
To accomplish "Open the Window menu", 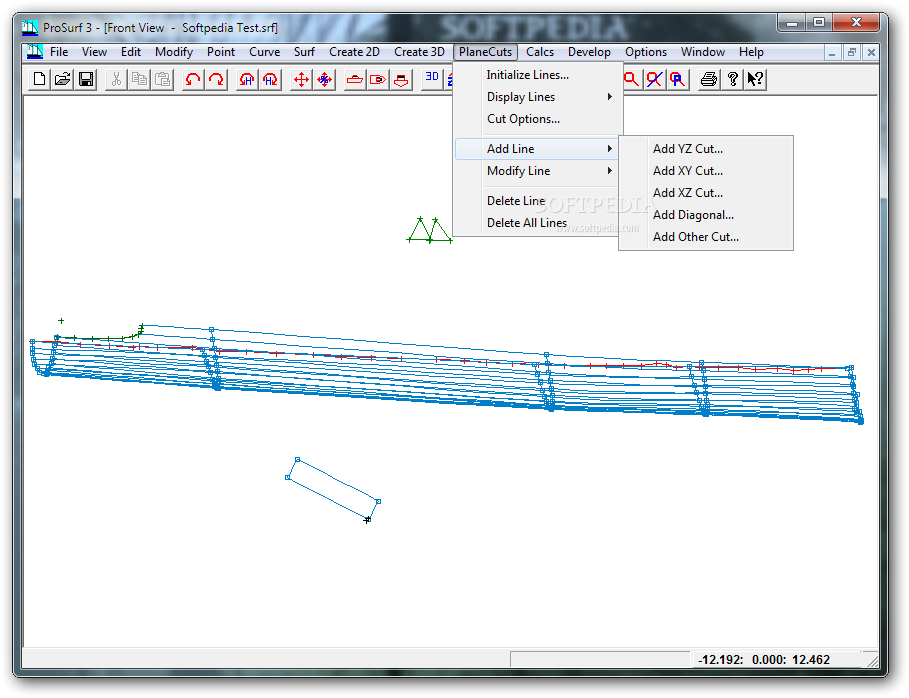I will (703, 52).
